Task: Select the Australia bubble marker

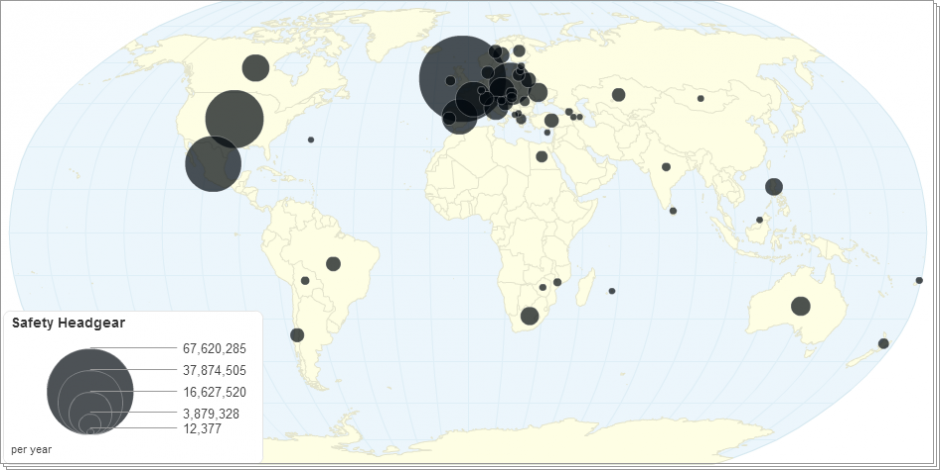Action: click(x=800, y=306)
